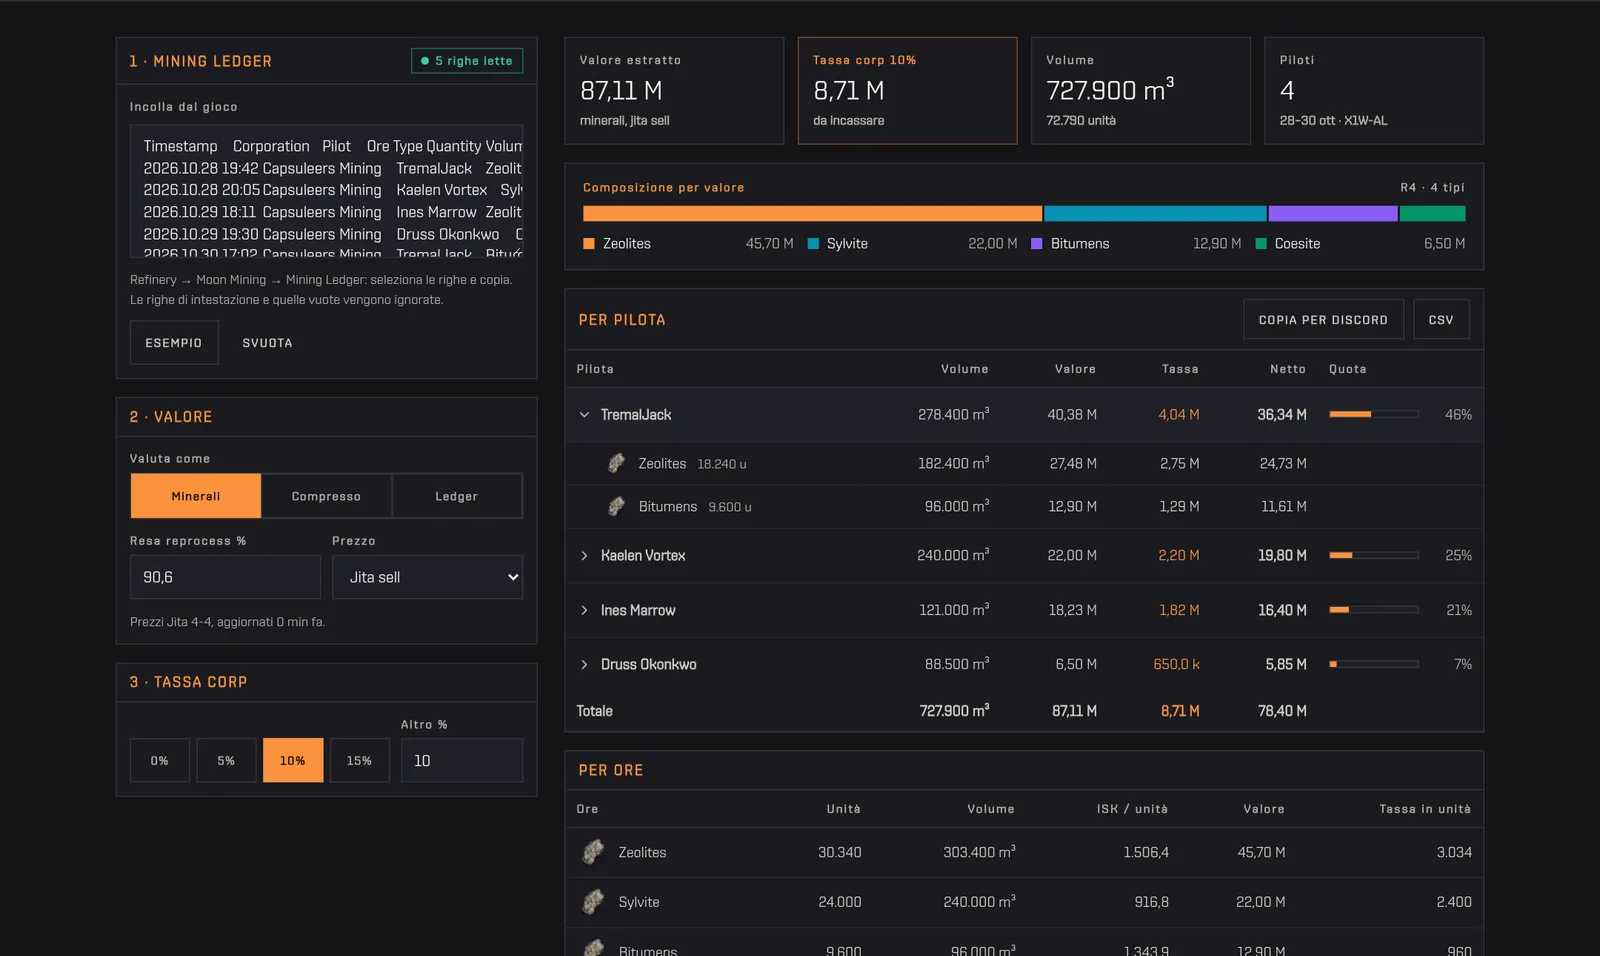The image size is (1600, 956).
Task: Switch valuation to Ledger
Action: tap(457, 496)
